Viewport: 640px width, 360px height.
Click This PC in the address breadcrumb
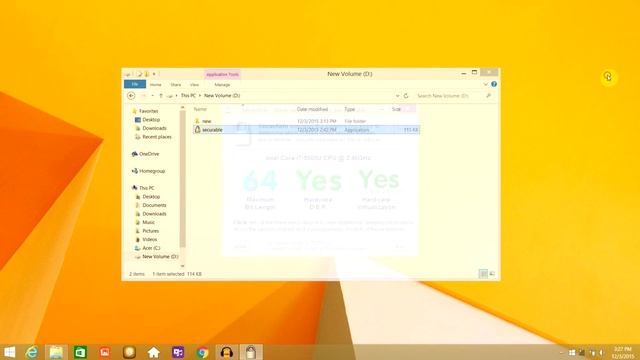click(x=188, y=96)
